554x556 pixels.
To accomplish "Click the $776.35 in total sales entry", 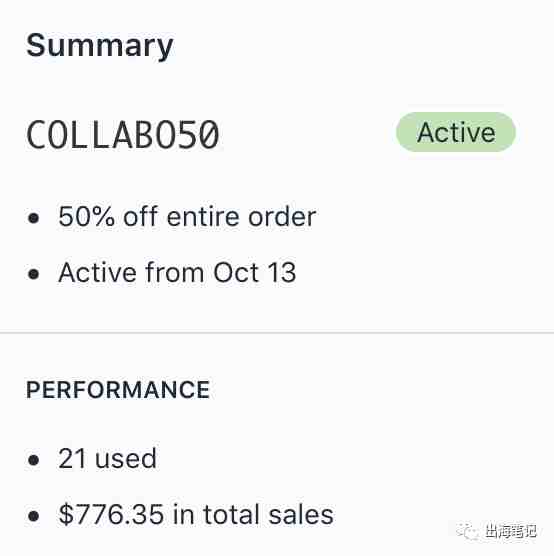I will click(x=196, y=515).
